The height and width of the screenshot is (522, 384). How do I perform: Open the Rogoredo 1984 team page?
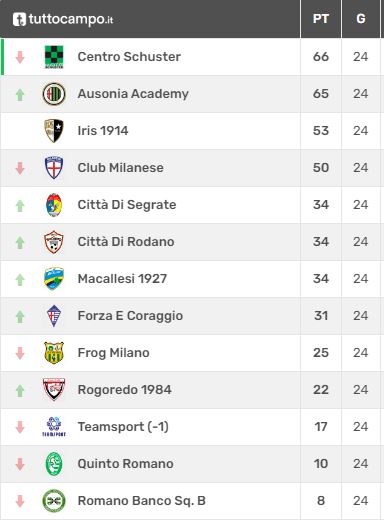(124, 390)
